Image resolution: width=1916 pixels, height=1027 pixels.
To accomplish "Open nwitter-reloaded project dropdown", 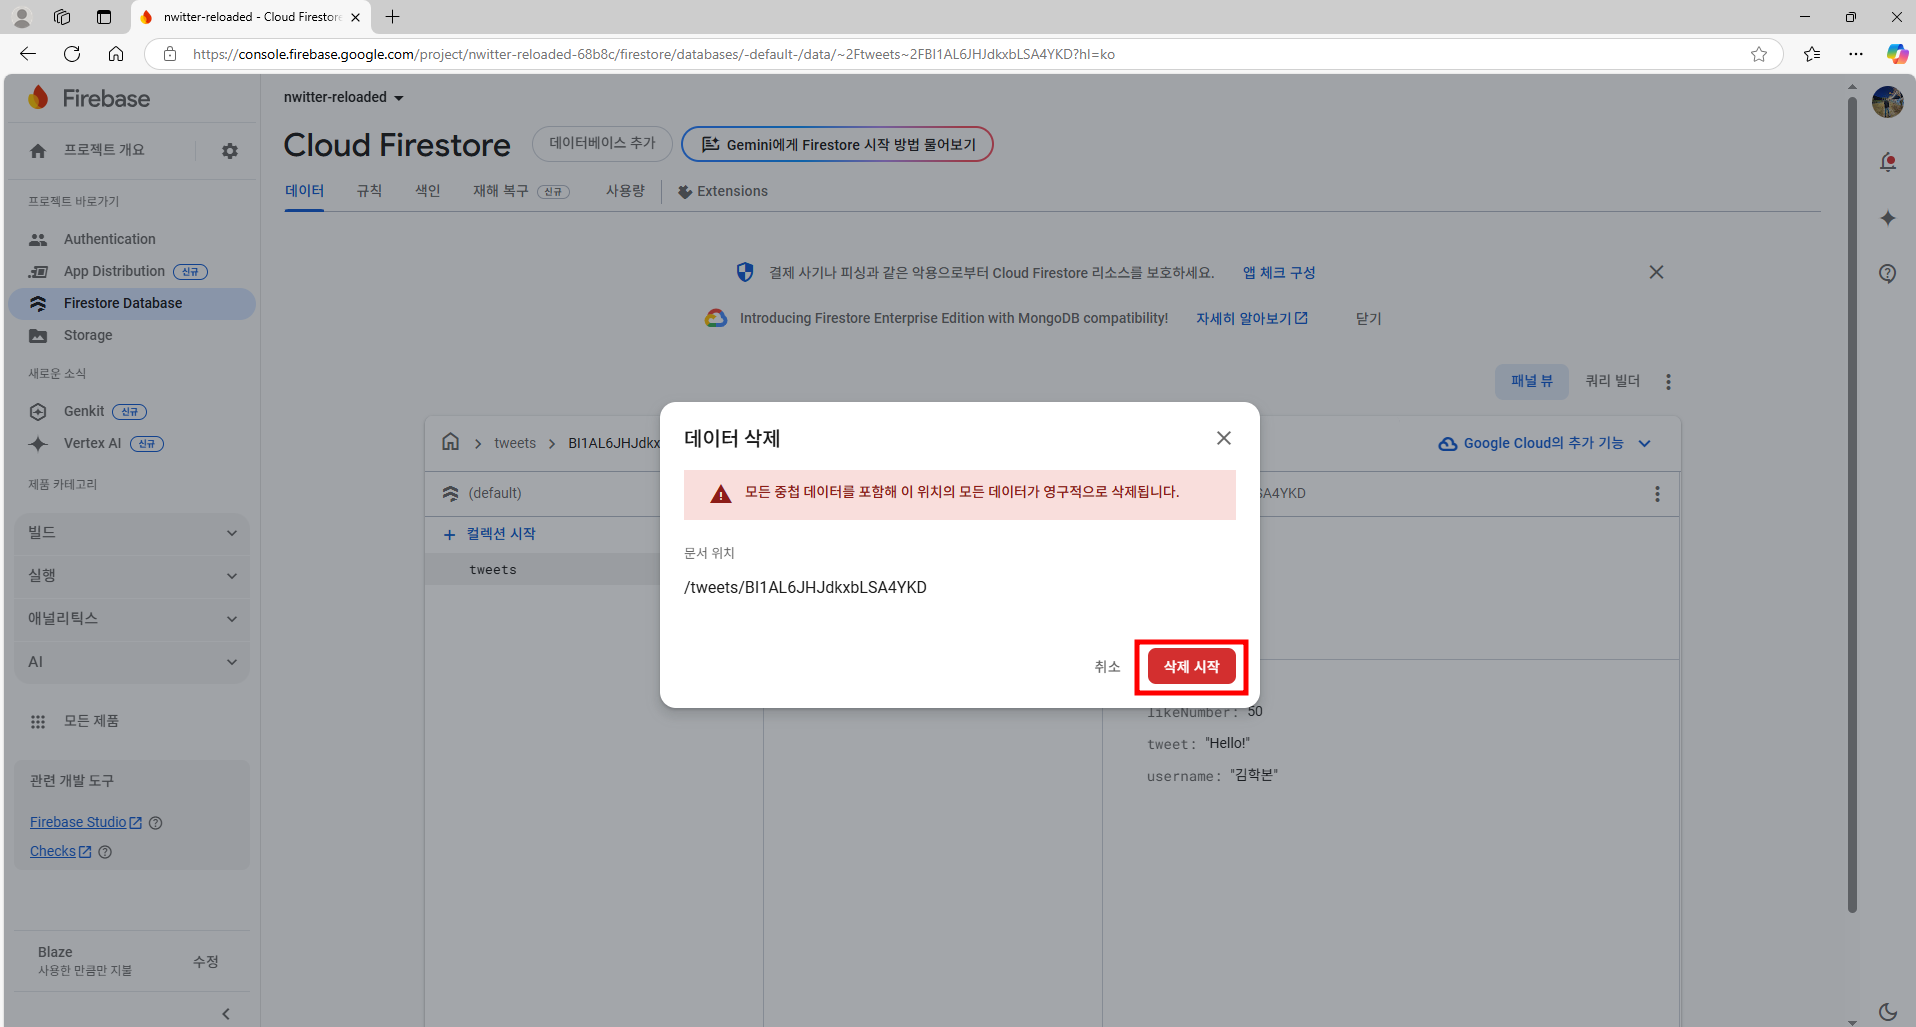I will click(x=343, y=97).
